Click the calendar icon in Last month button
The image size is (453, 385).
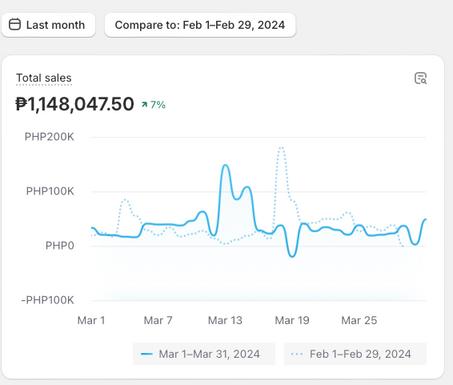15,24
